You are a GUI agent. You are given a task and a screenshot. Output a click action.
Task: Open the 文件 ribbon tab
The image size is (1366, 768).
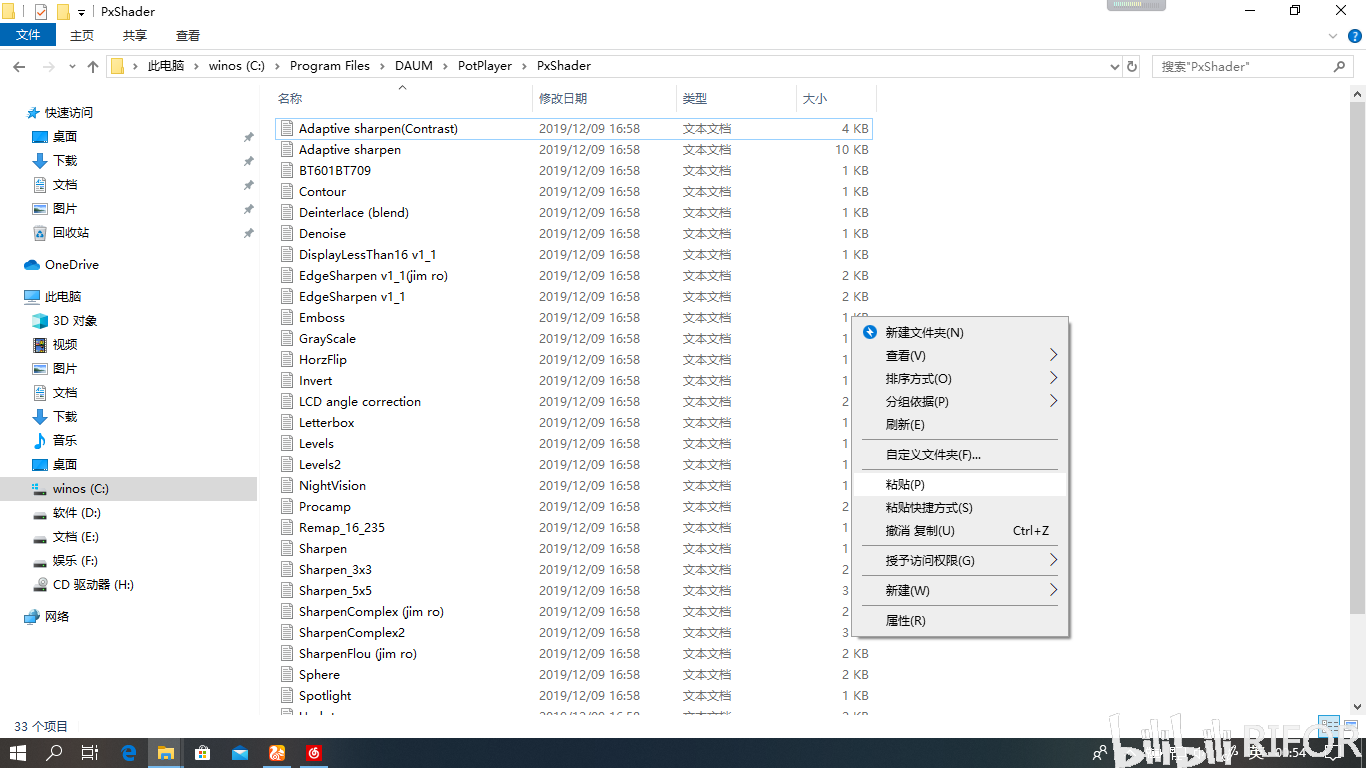click(x=28, y=35)
